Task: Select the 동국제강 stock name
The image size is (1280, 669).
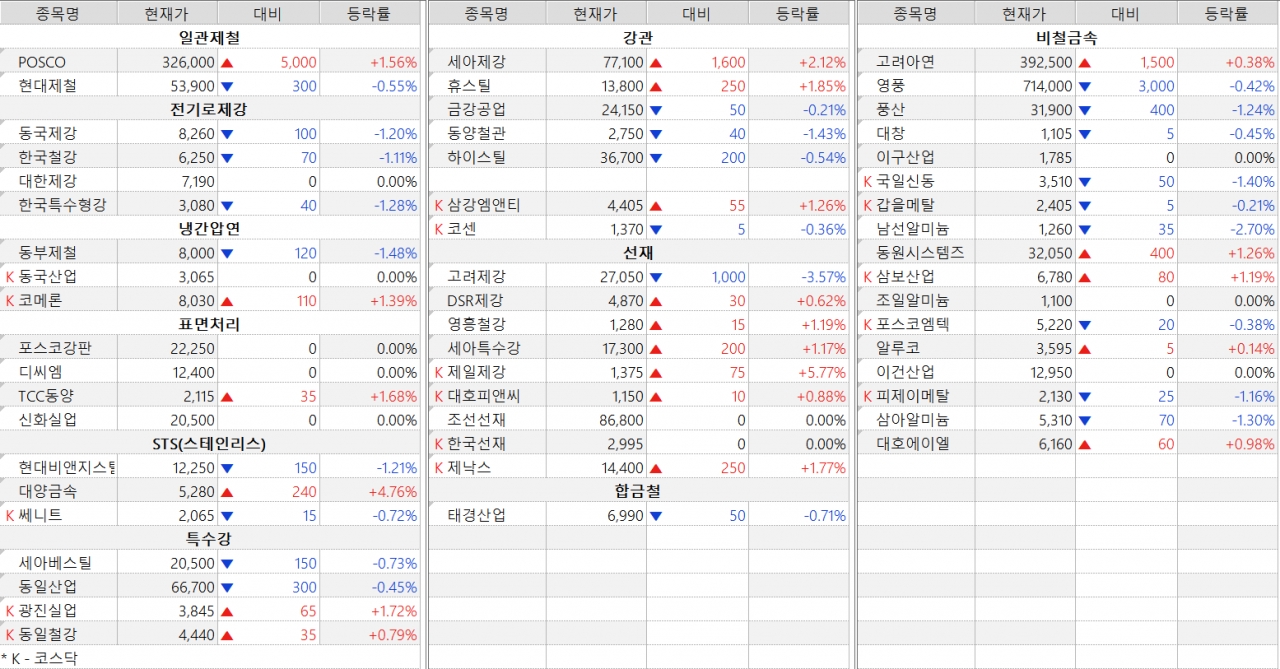Action: 47,133
